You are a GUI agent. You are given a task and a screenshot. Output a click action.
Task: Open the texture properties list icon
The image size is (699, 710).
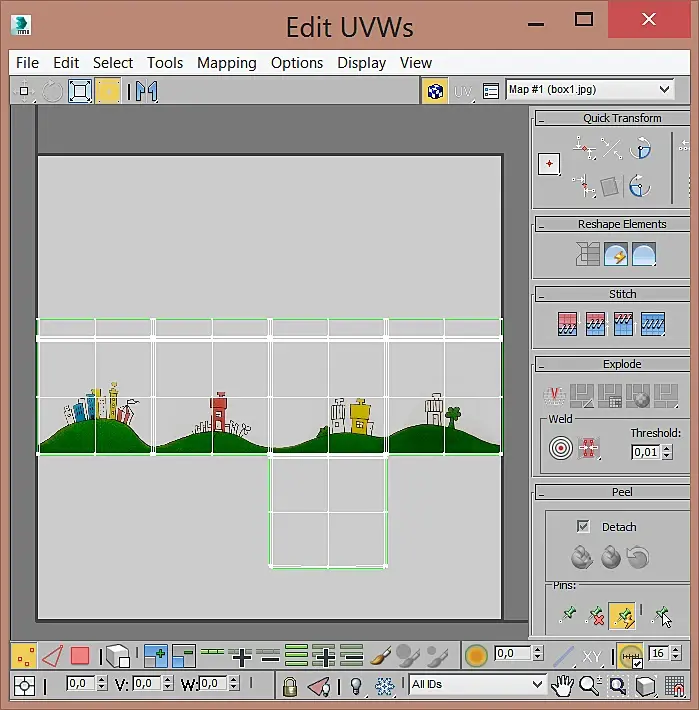(491, 91)
